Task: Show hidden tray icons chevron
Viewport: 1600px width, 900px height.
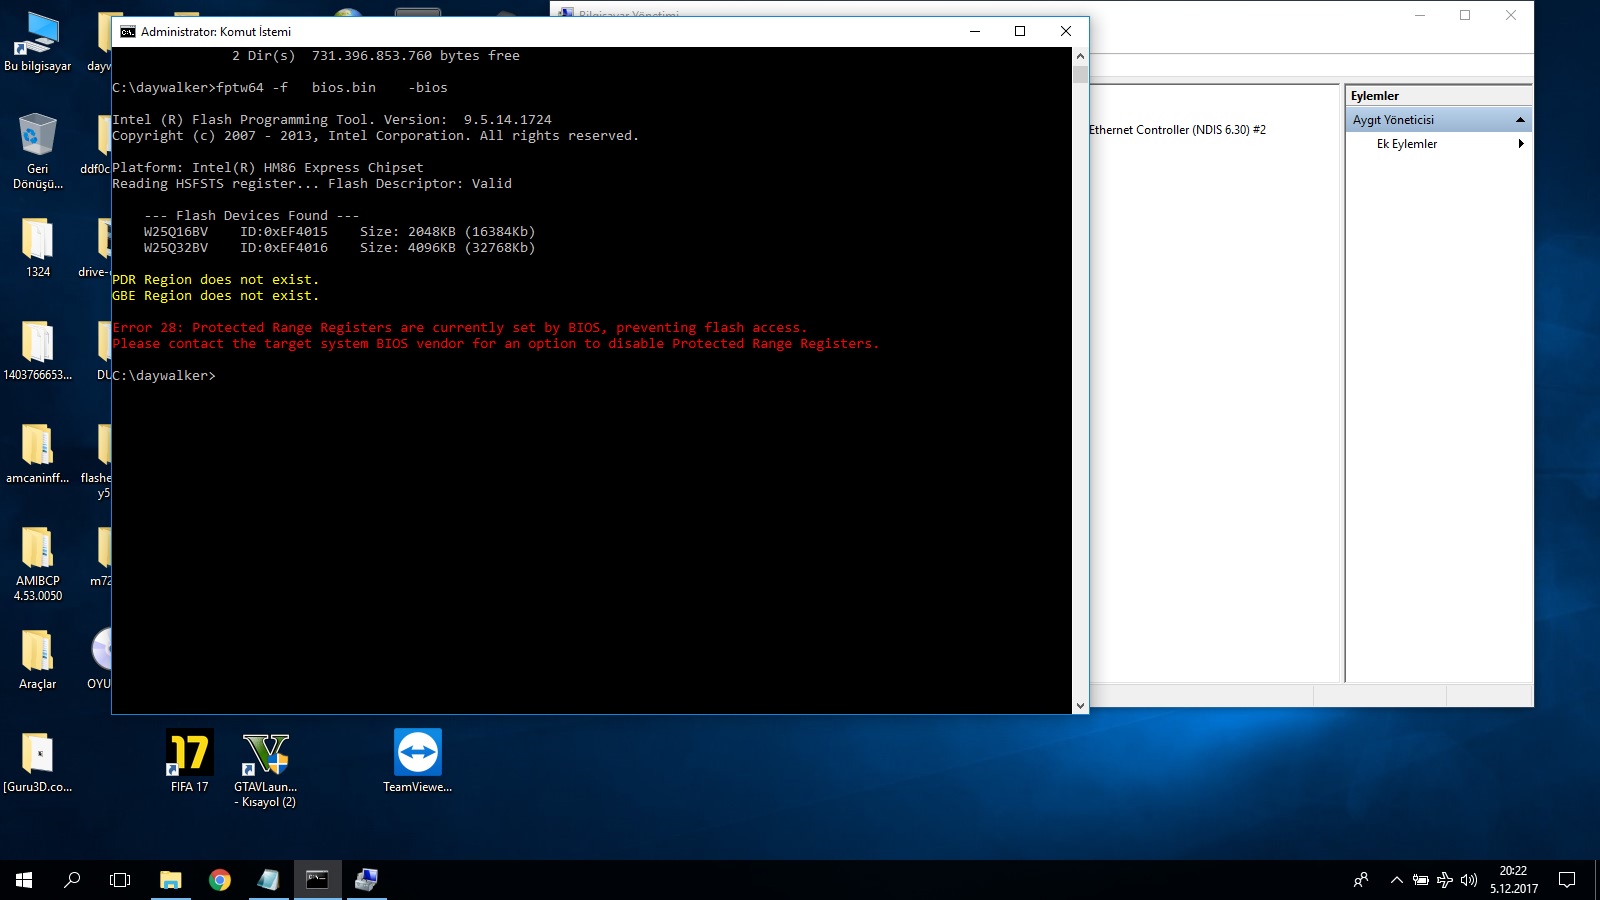Action: click(1396, 880)
